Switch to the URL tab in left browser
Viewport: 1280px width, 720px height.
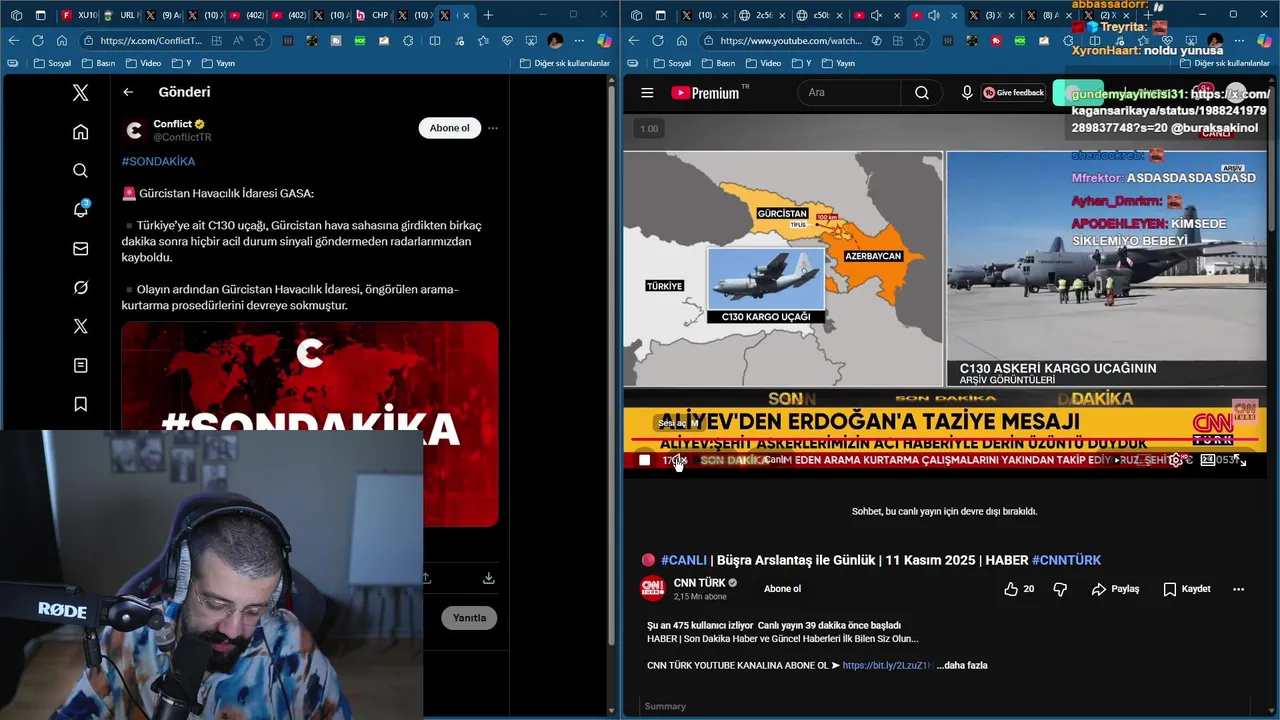120,15
